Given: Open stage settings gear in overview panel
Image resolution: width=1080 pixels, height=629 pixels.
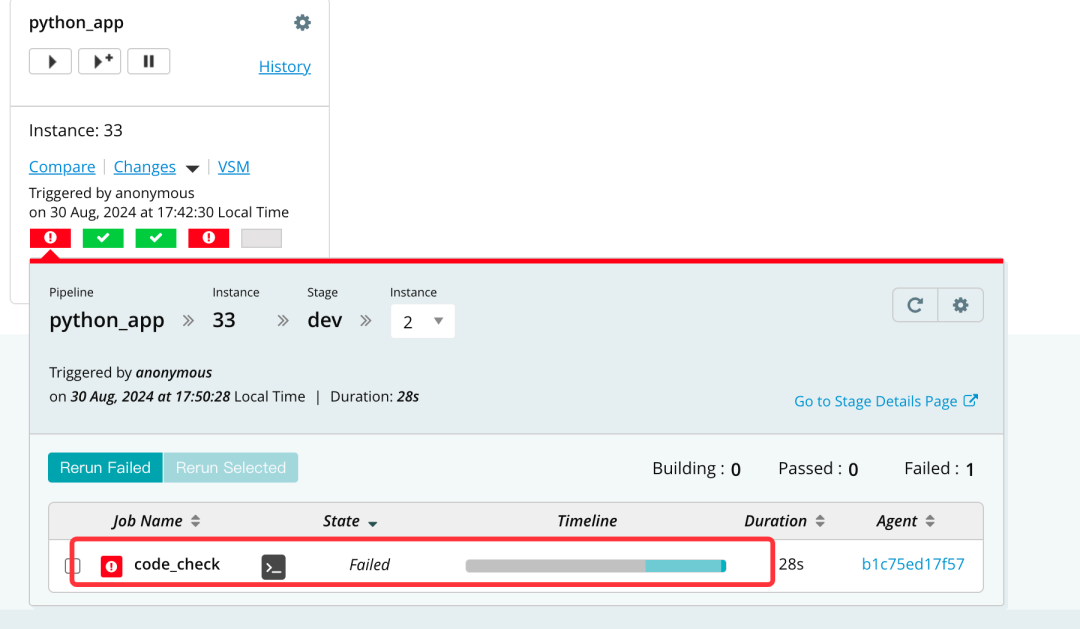Looking at the screenshot, I should click(961, 305).
